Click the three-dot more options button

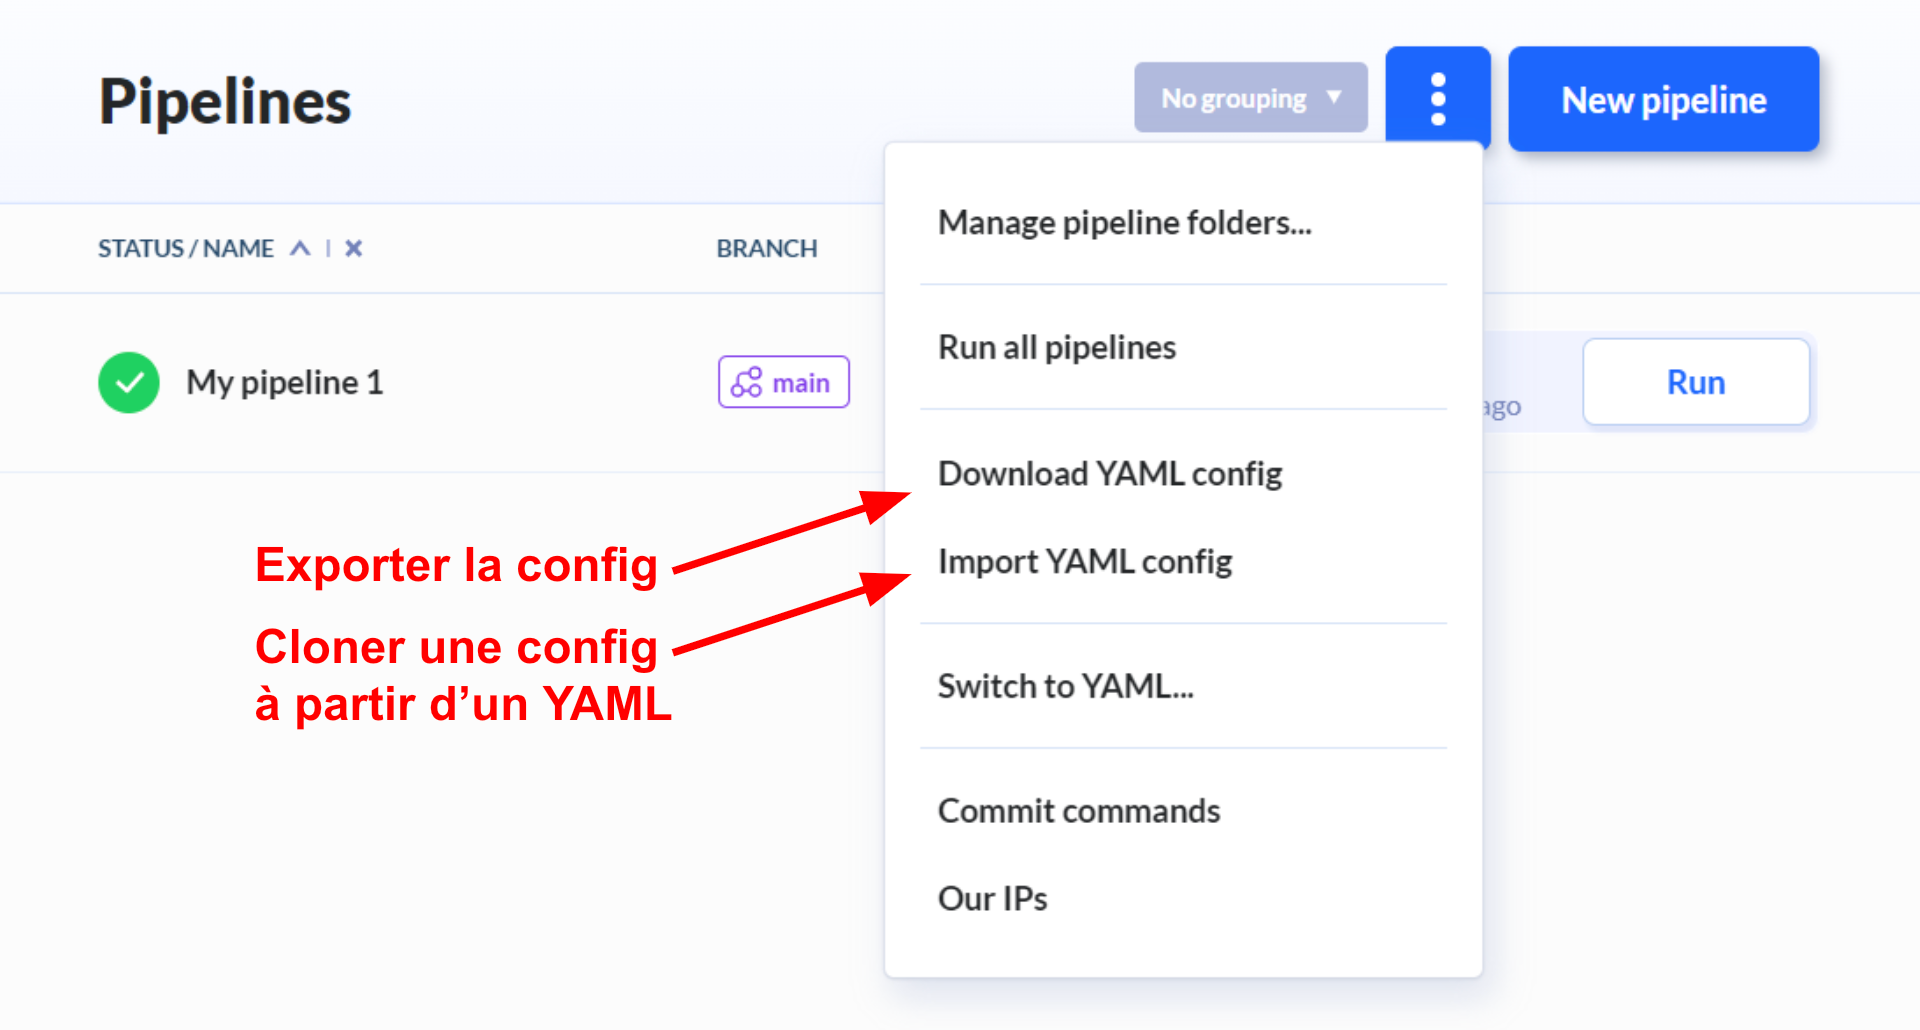(1437, 99)
